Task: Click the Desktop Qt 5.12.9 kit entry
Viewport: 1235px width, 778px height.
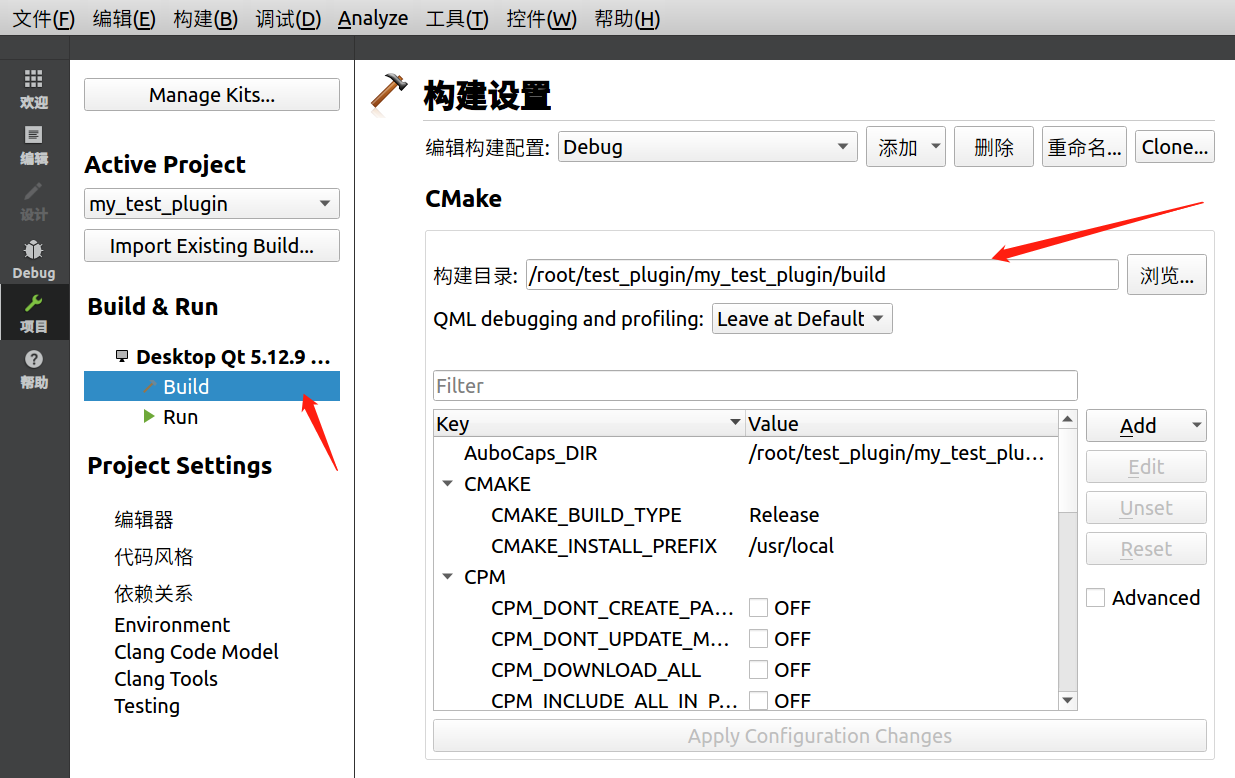Action: pyautogui.click(x=224, y=357)
